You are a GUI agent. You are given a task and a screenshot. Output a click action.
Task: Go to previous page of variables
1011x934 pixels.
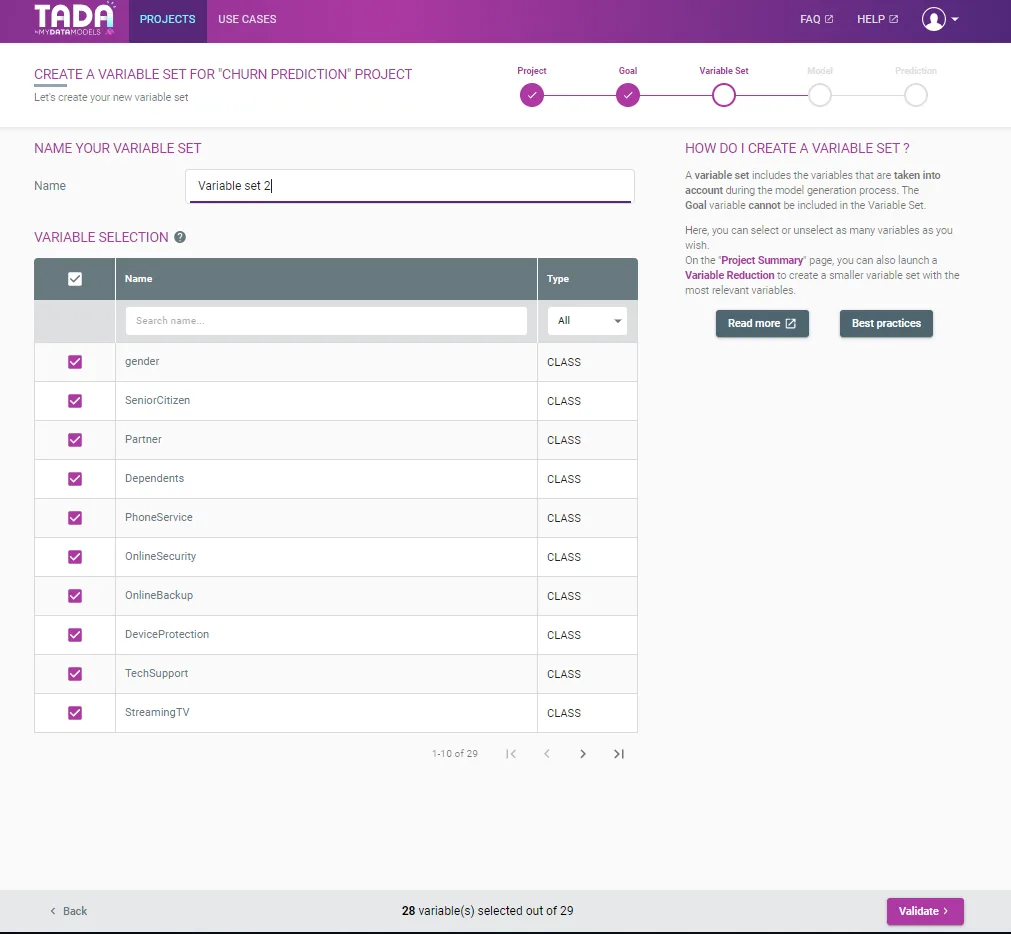[547, 754]
